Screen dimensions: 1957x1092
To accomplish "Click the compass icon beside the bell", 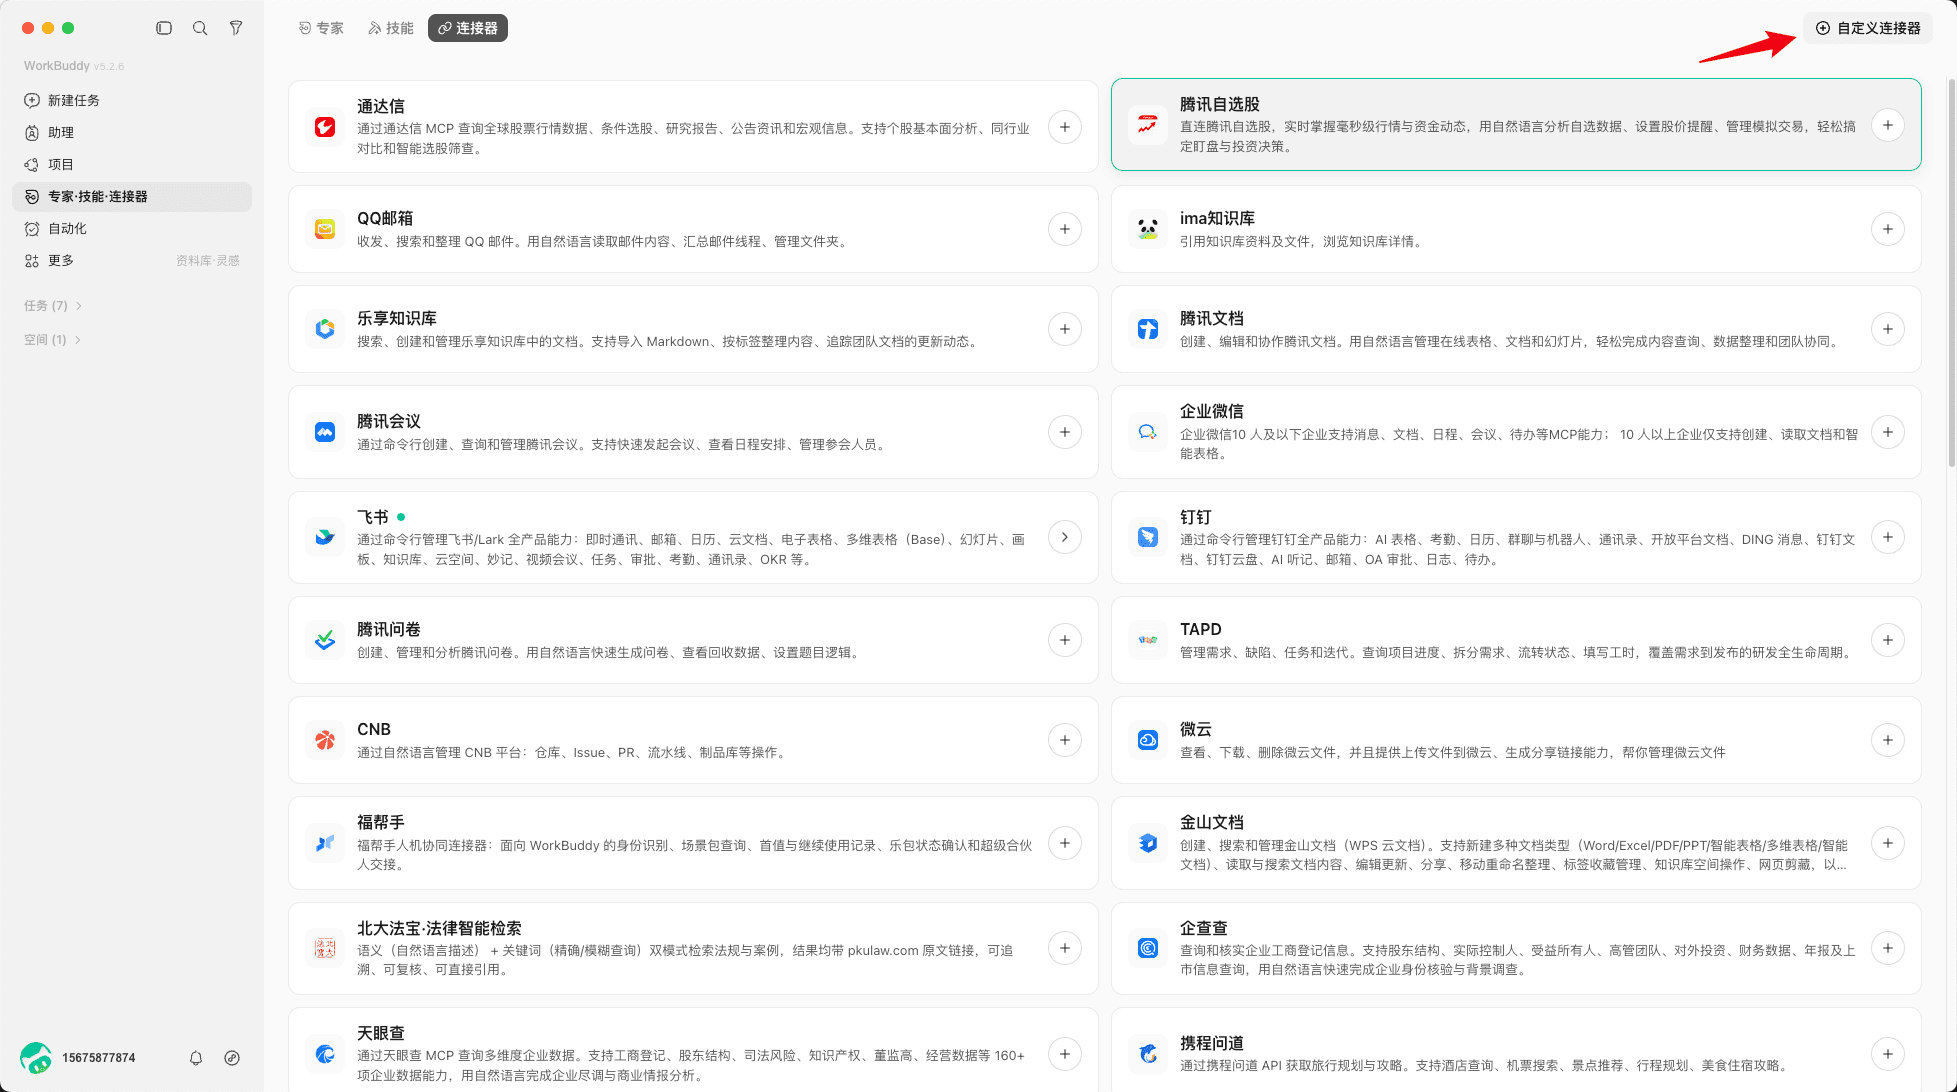I will click(232, 1058).
